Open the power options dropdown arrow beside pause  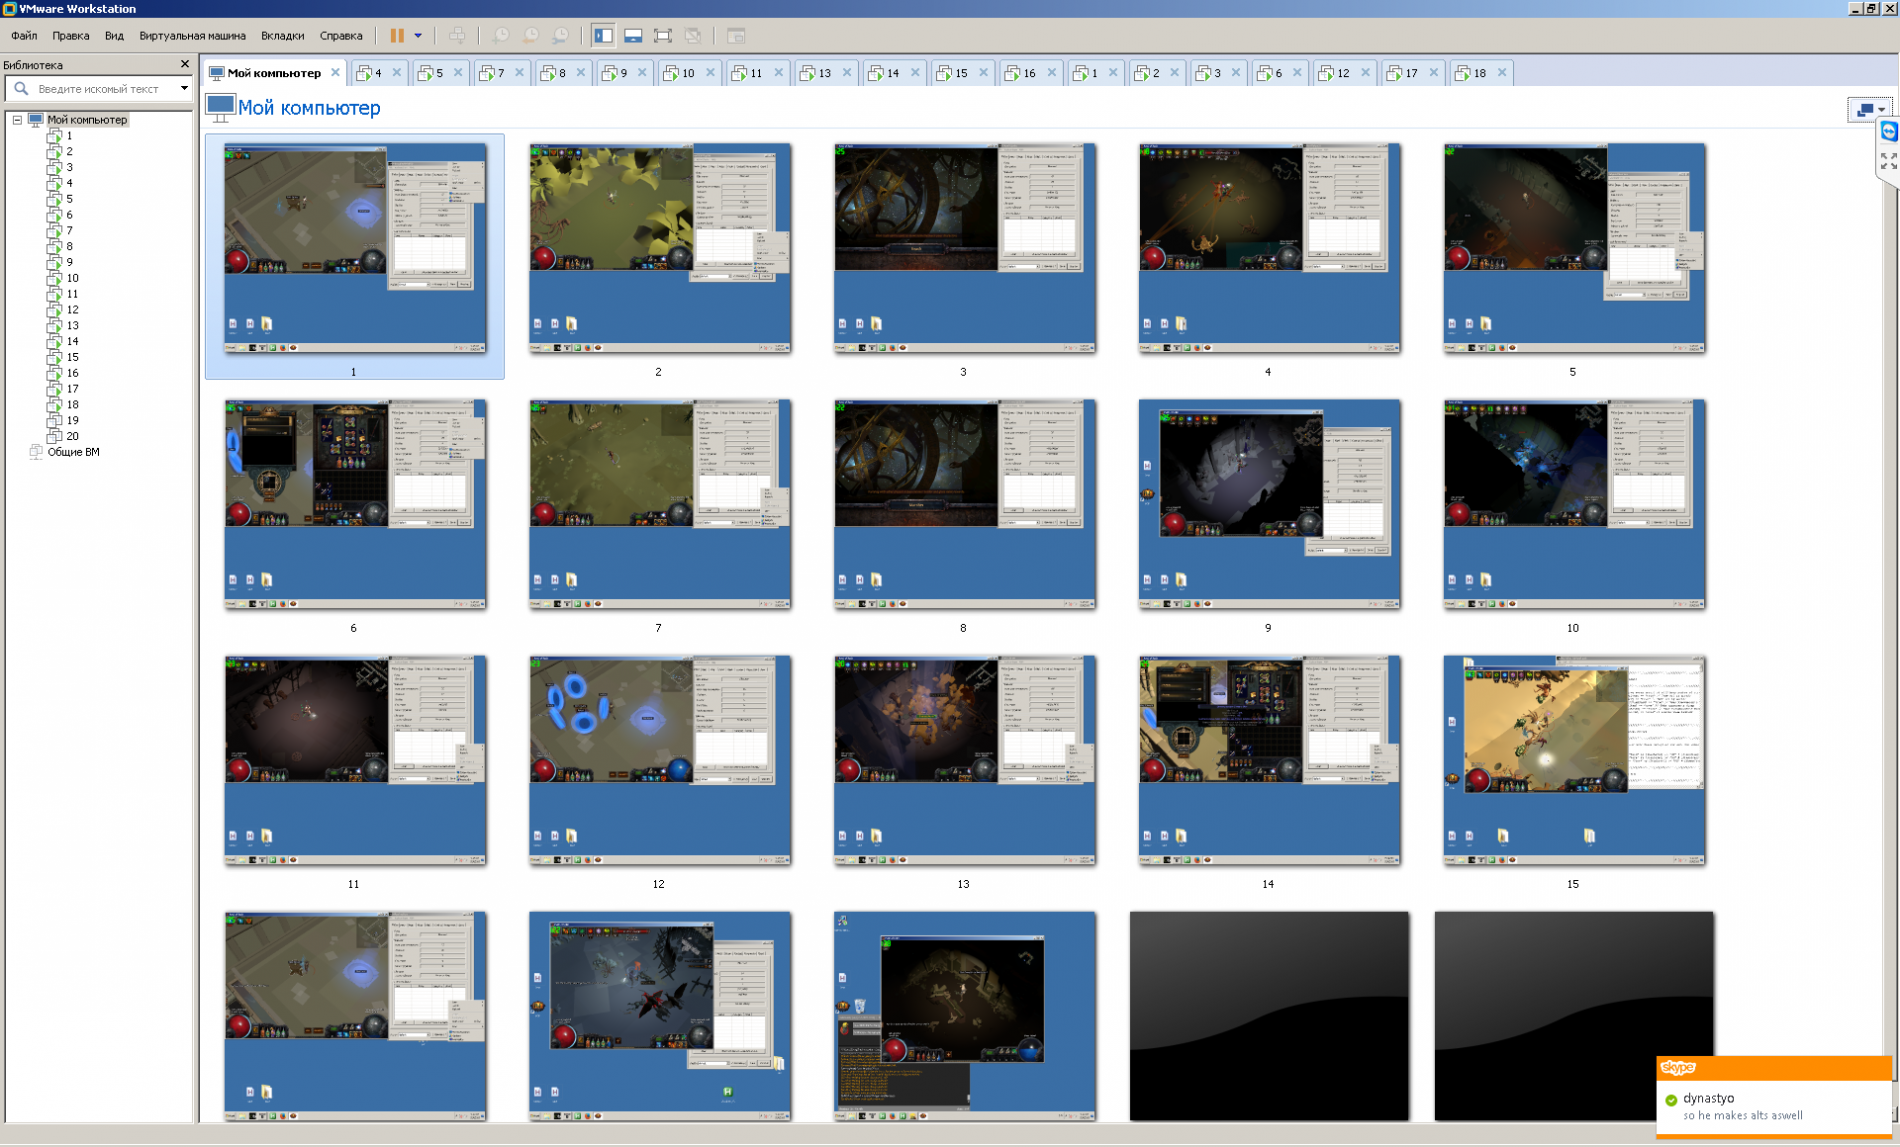coord(418,35)
